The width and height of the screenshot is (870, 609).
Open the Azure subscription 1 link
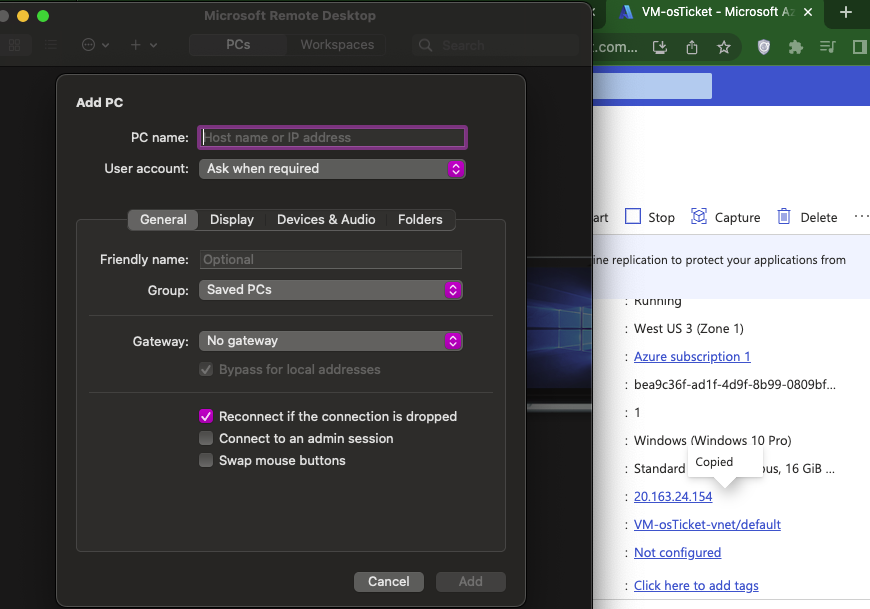[692, 357]
